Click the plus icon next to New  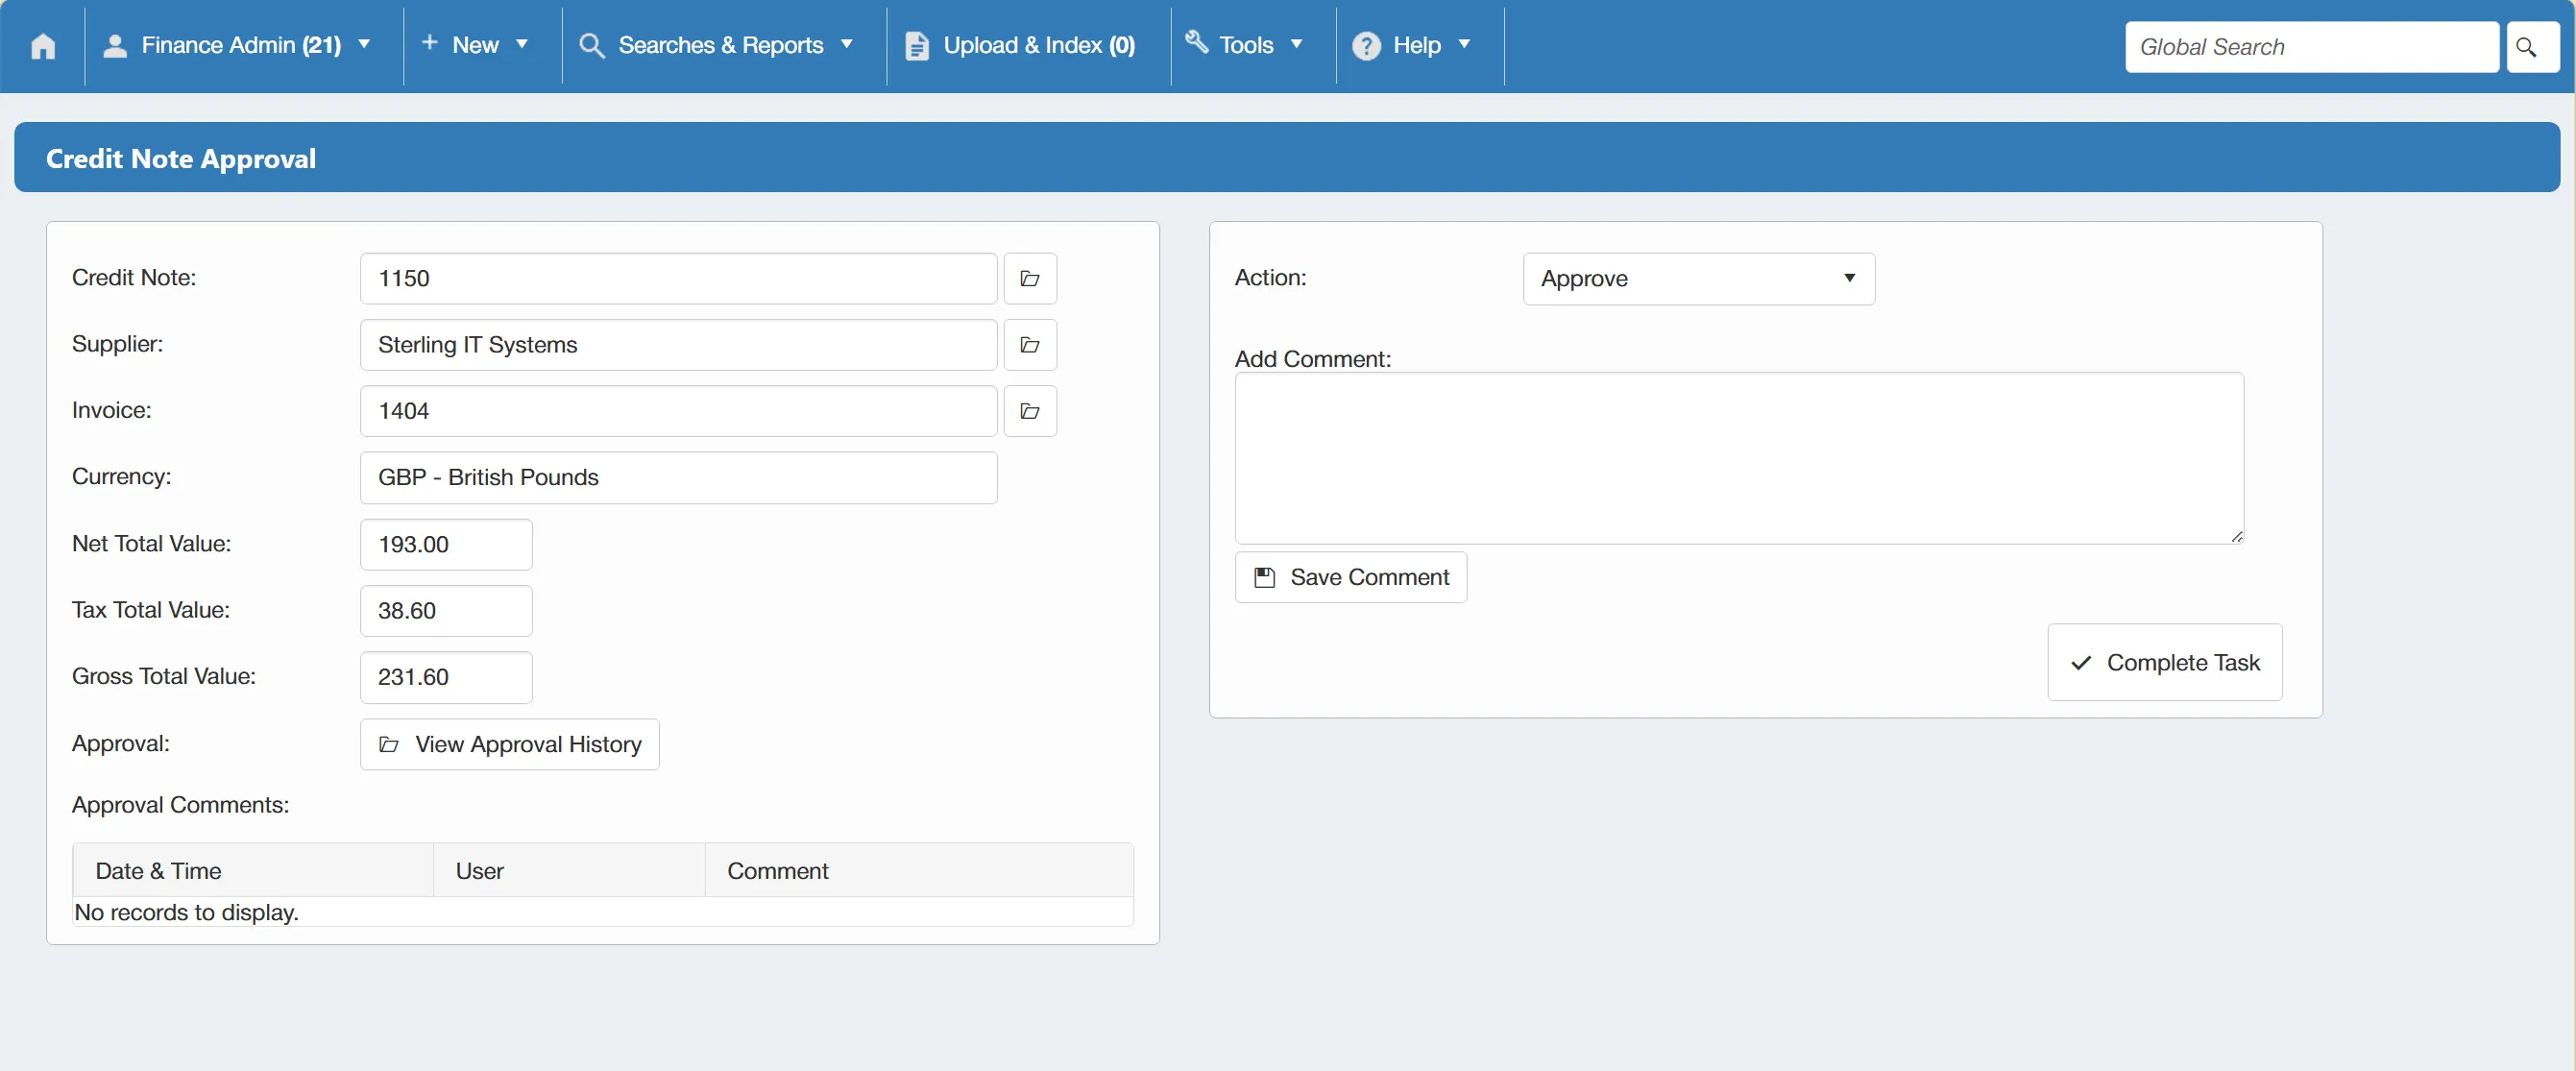(429, 43)
